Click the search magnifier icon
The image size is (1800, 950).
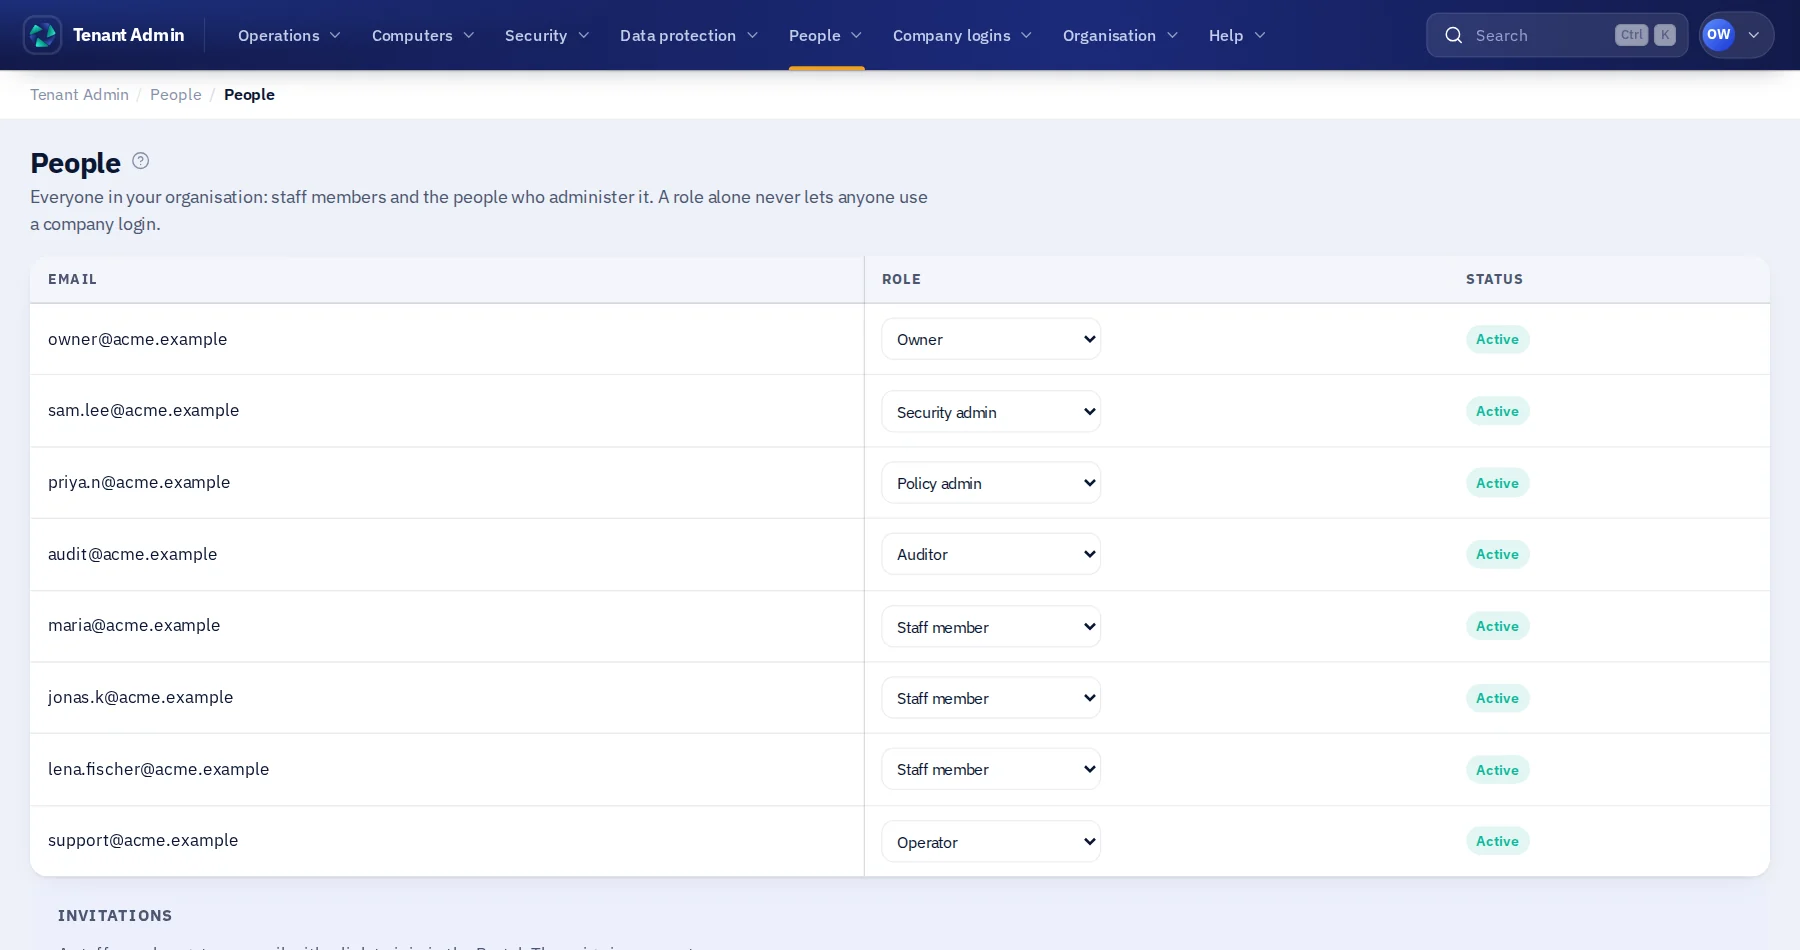tap(1454, 35)
